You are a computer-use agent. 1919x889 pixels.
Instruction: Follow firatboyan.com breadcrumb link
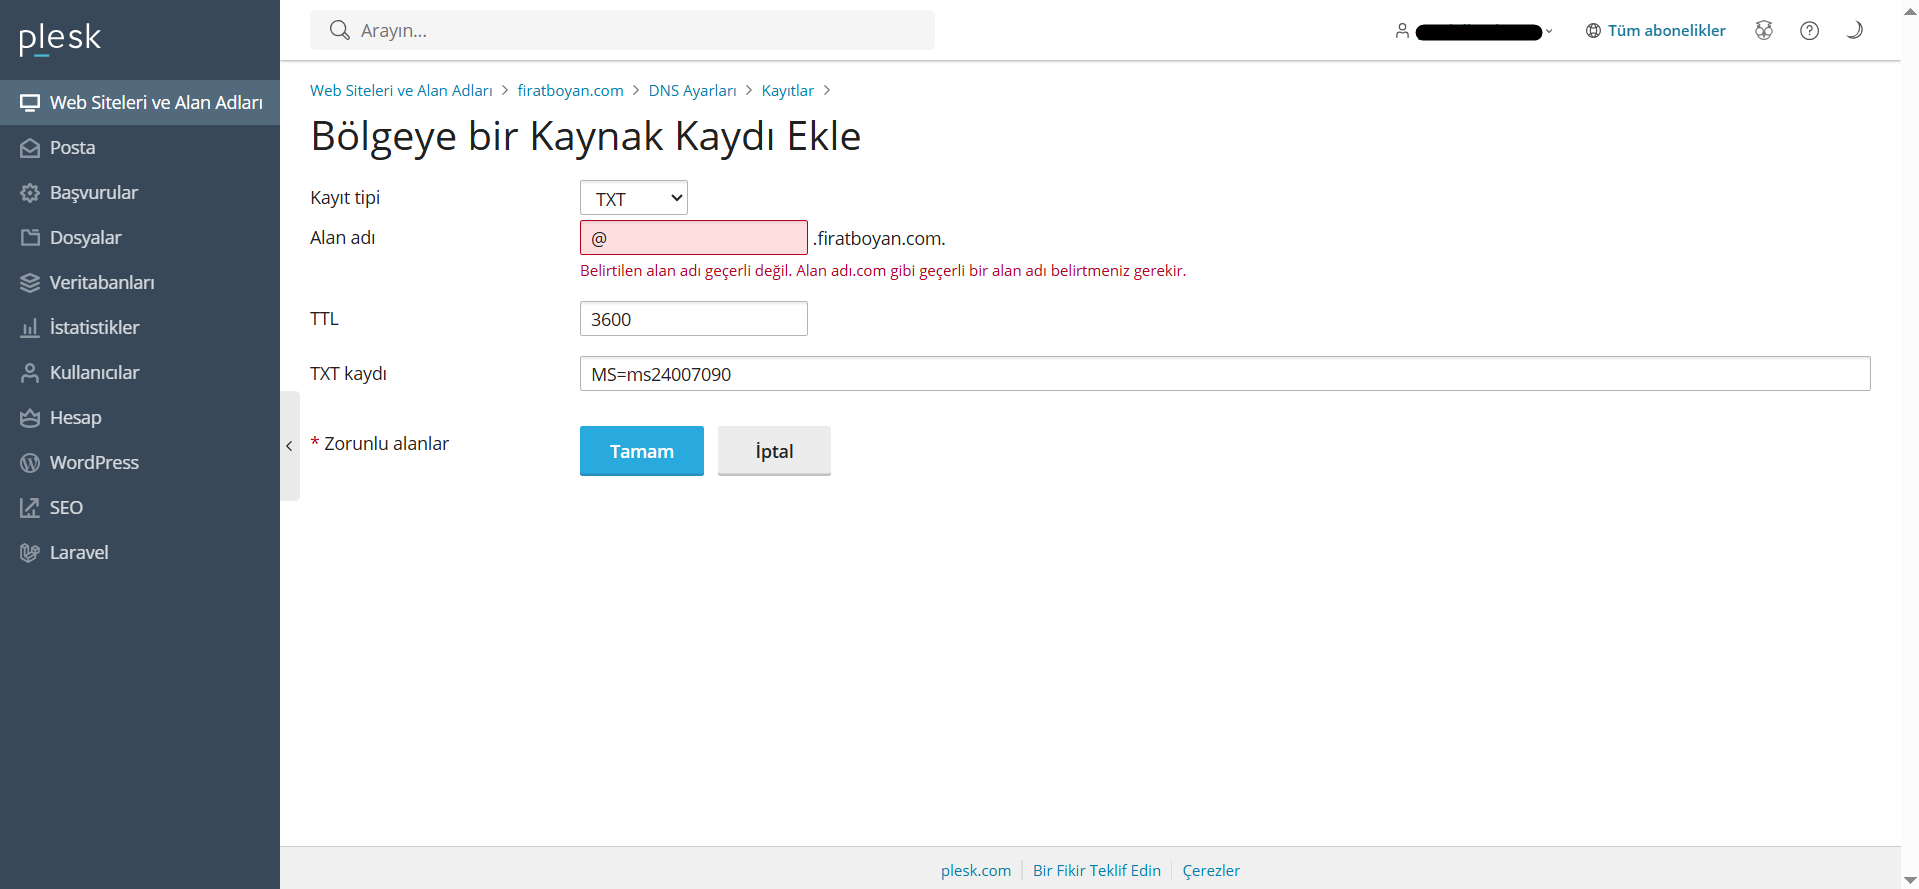pos(570,90)
